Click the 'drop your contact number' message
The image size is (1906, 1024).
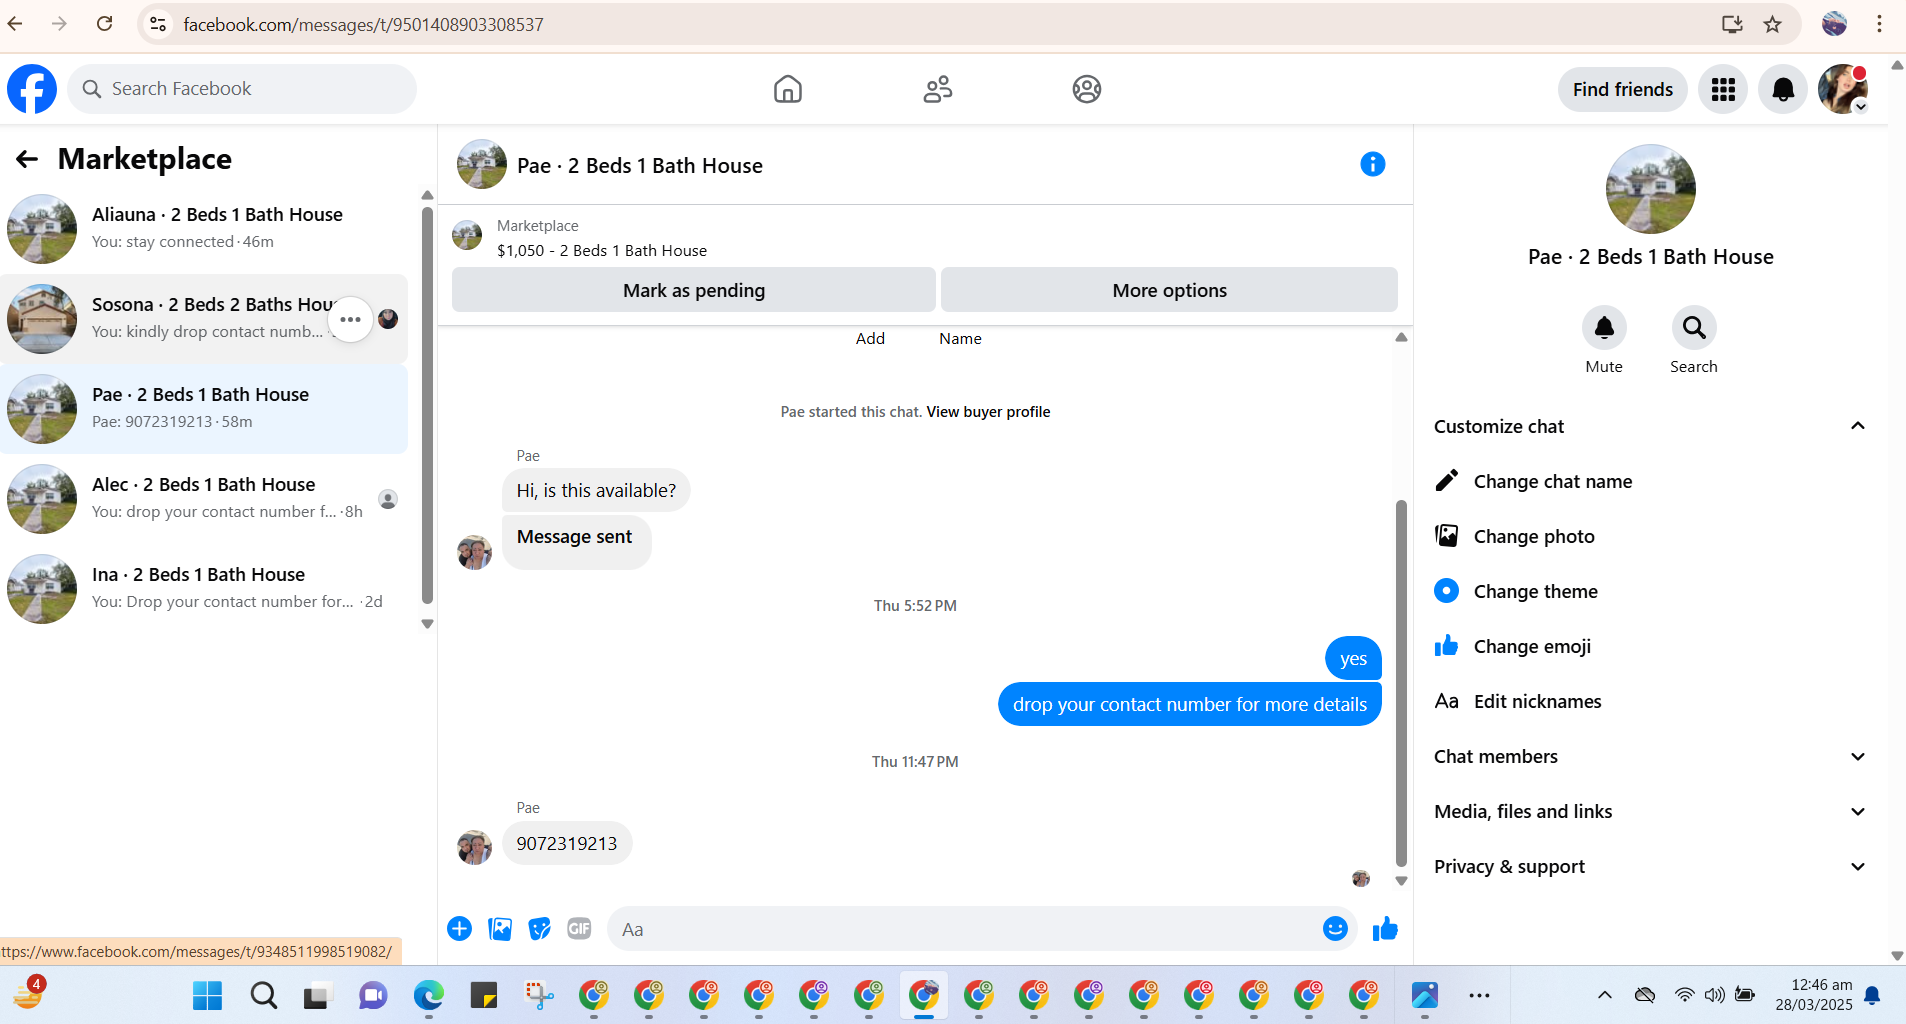pos(1190,704)
